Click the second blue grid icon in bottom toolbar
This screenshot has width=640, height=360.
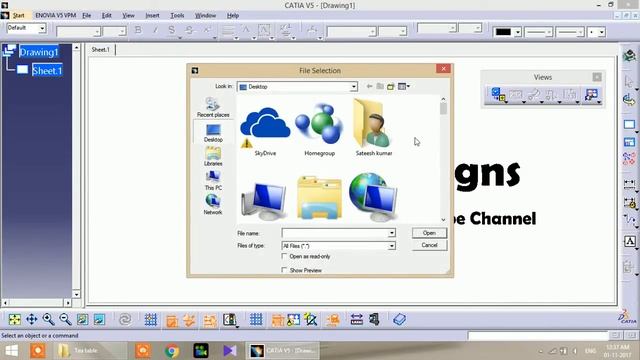(256, 320)
